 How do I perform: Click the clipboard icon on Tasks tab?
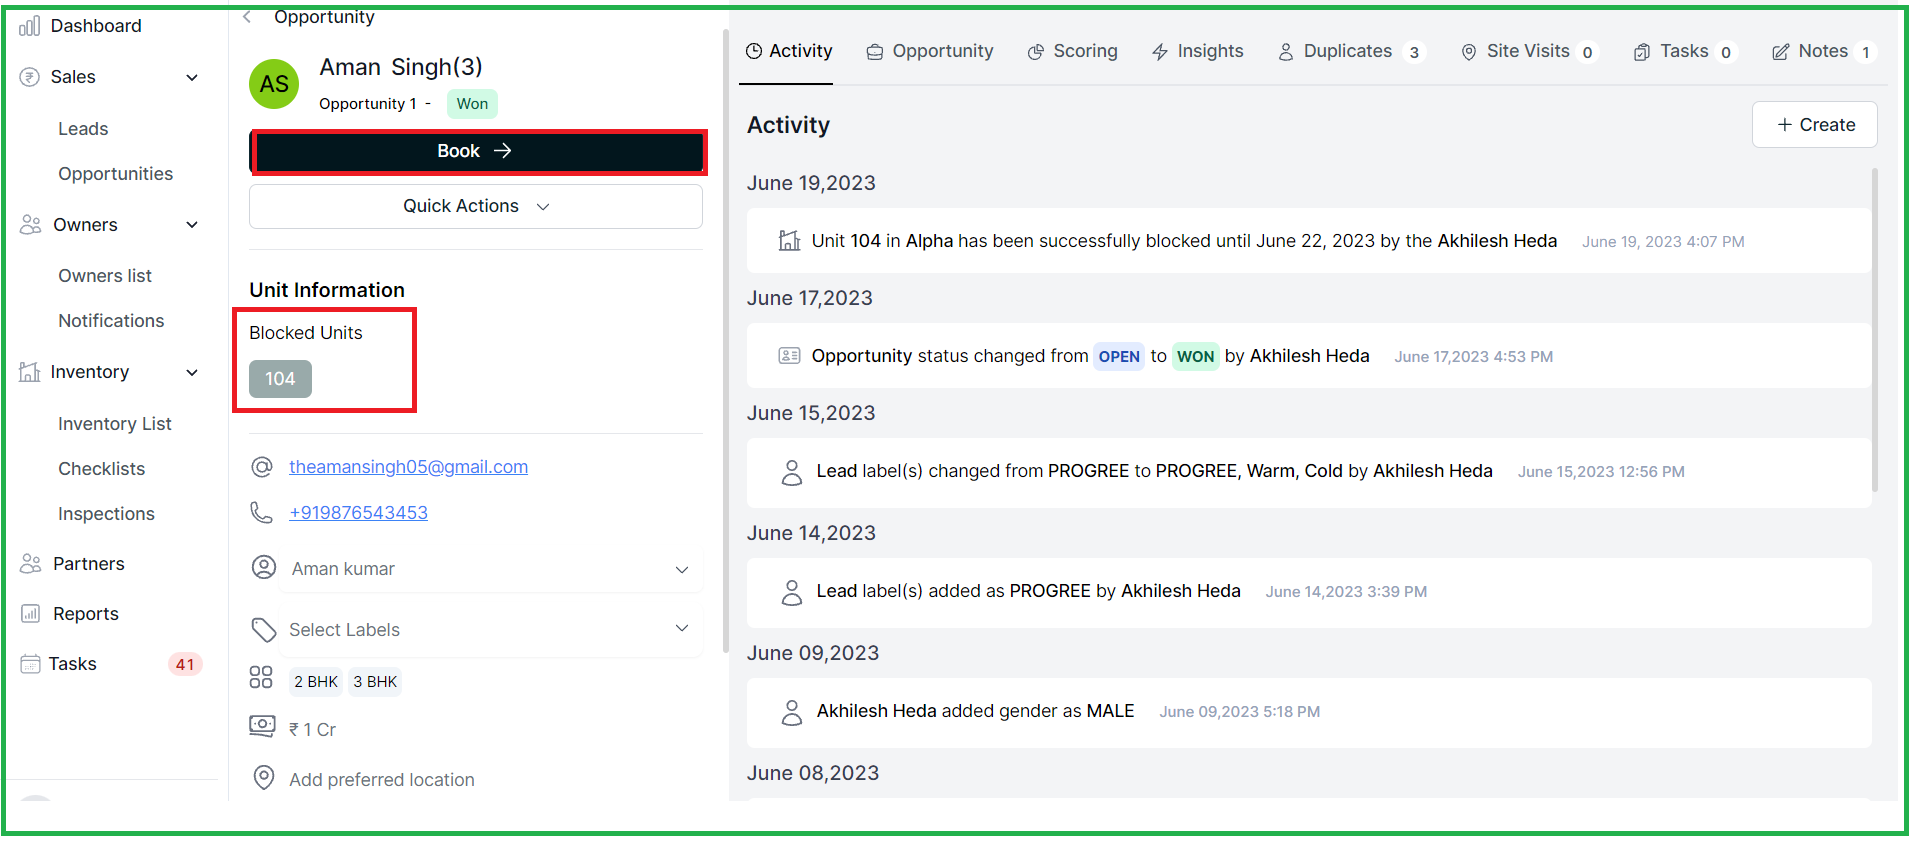[x=1642, y=52]
